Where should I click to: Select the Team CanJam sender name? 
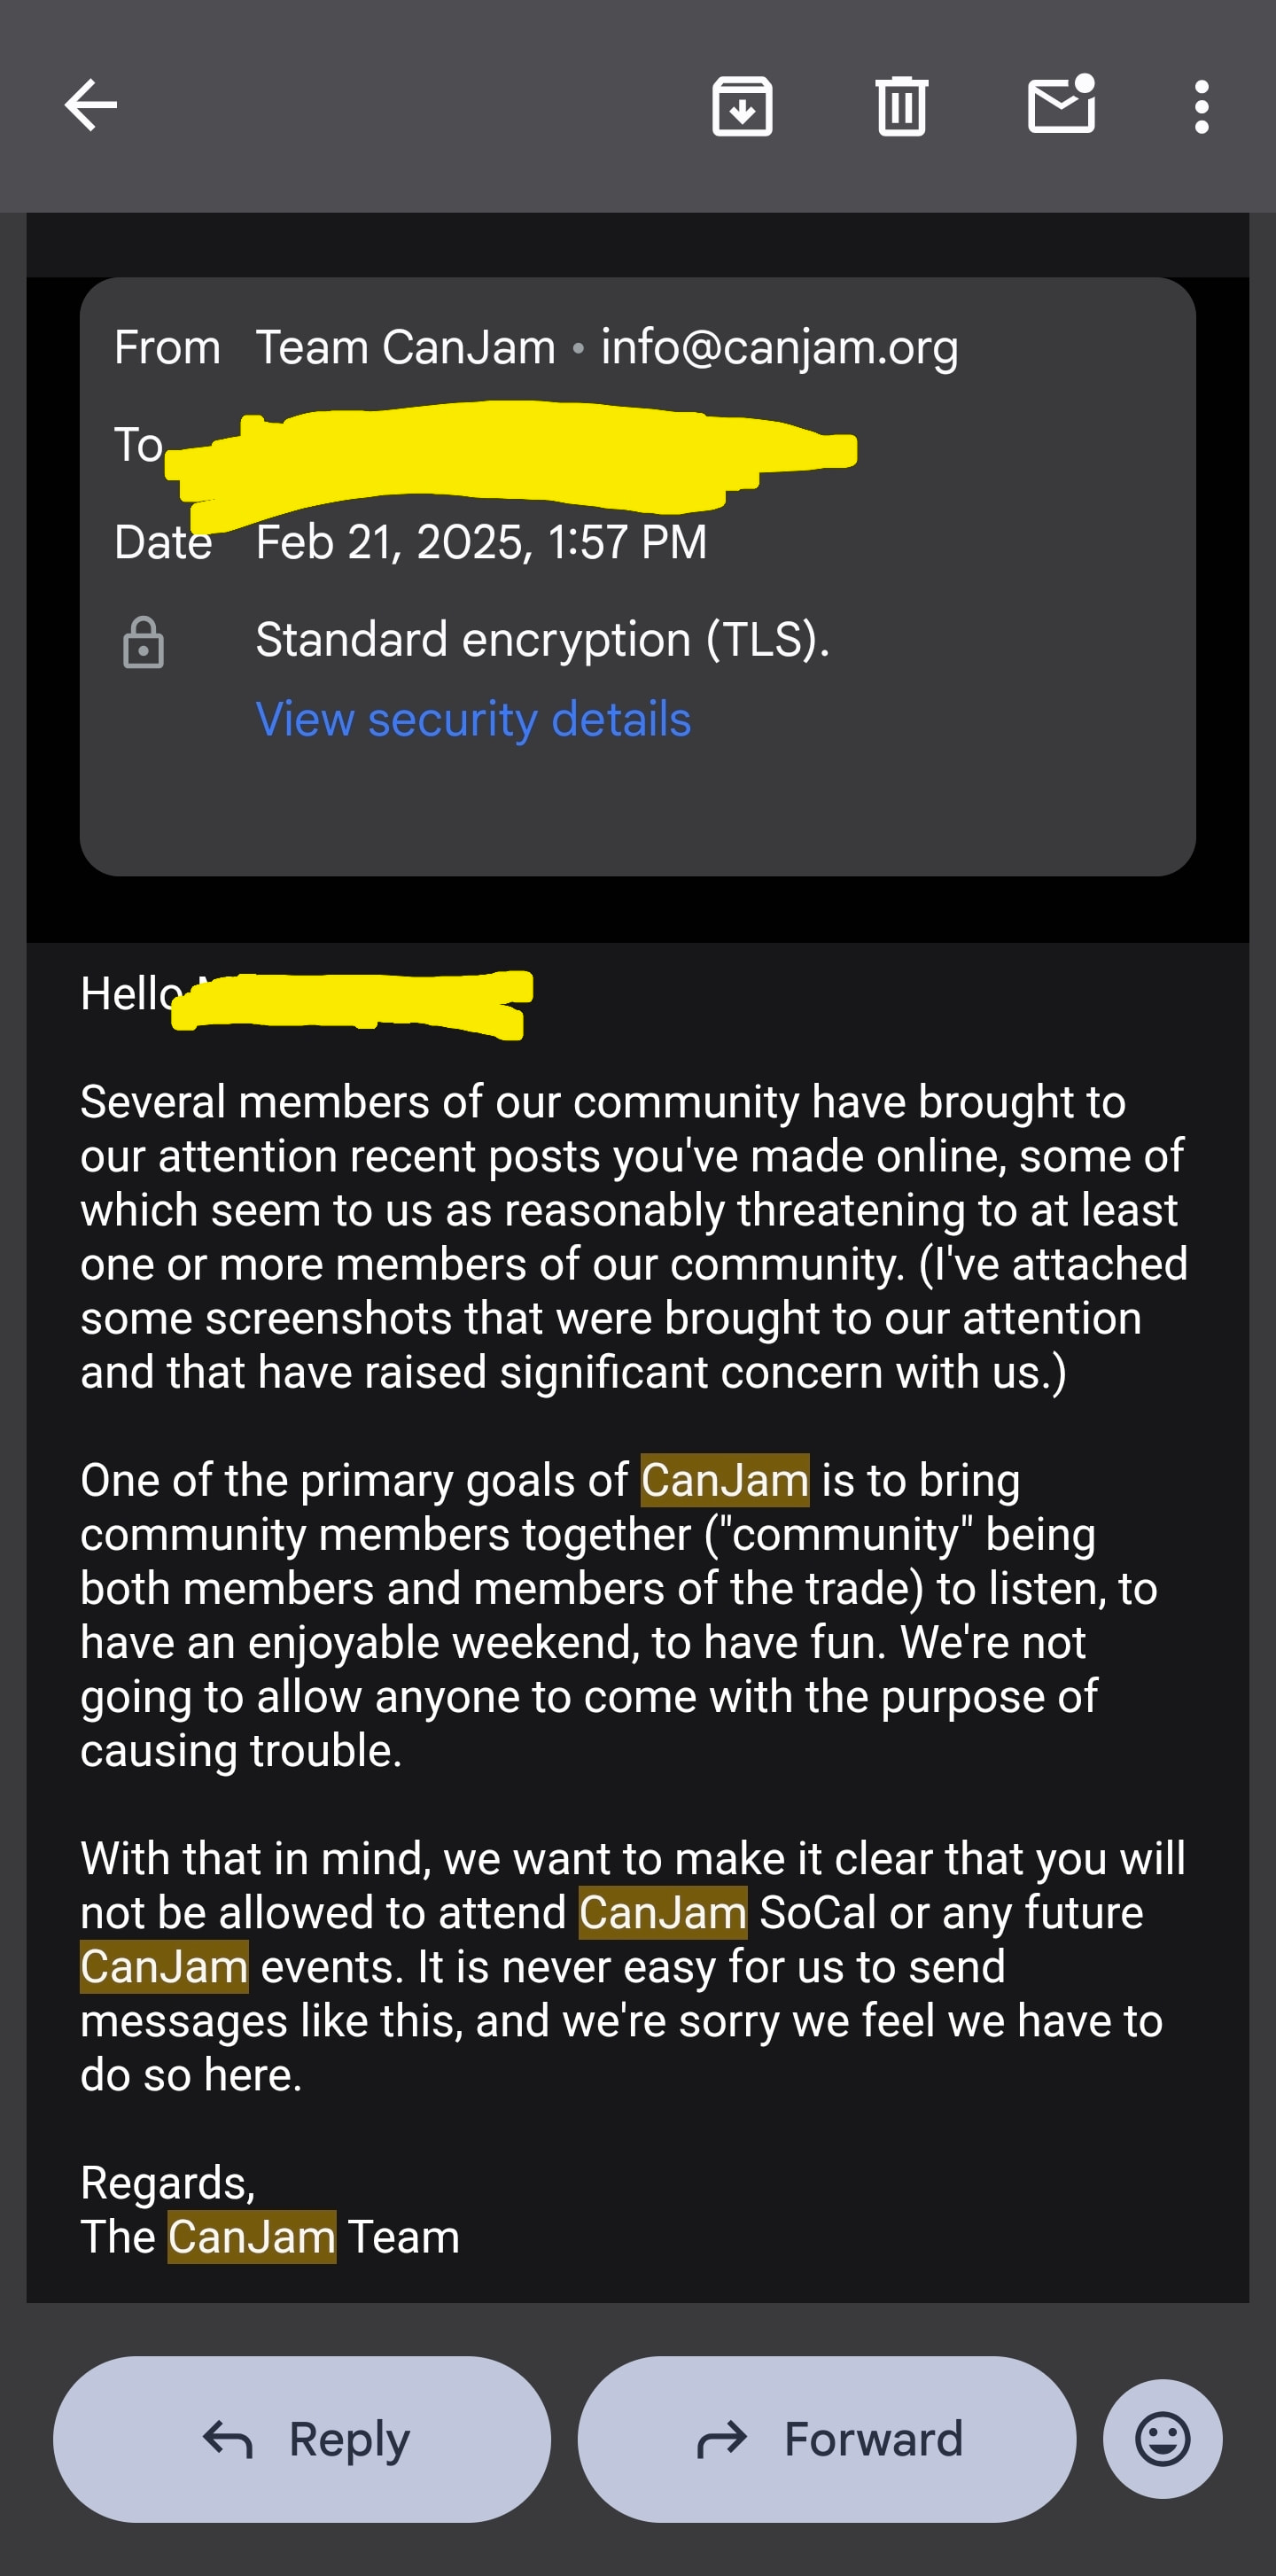(405, 347)
